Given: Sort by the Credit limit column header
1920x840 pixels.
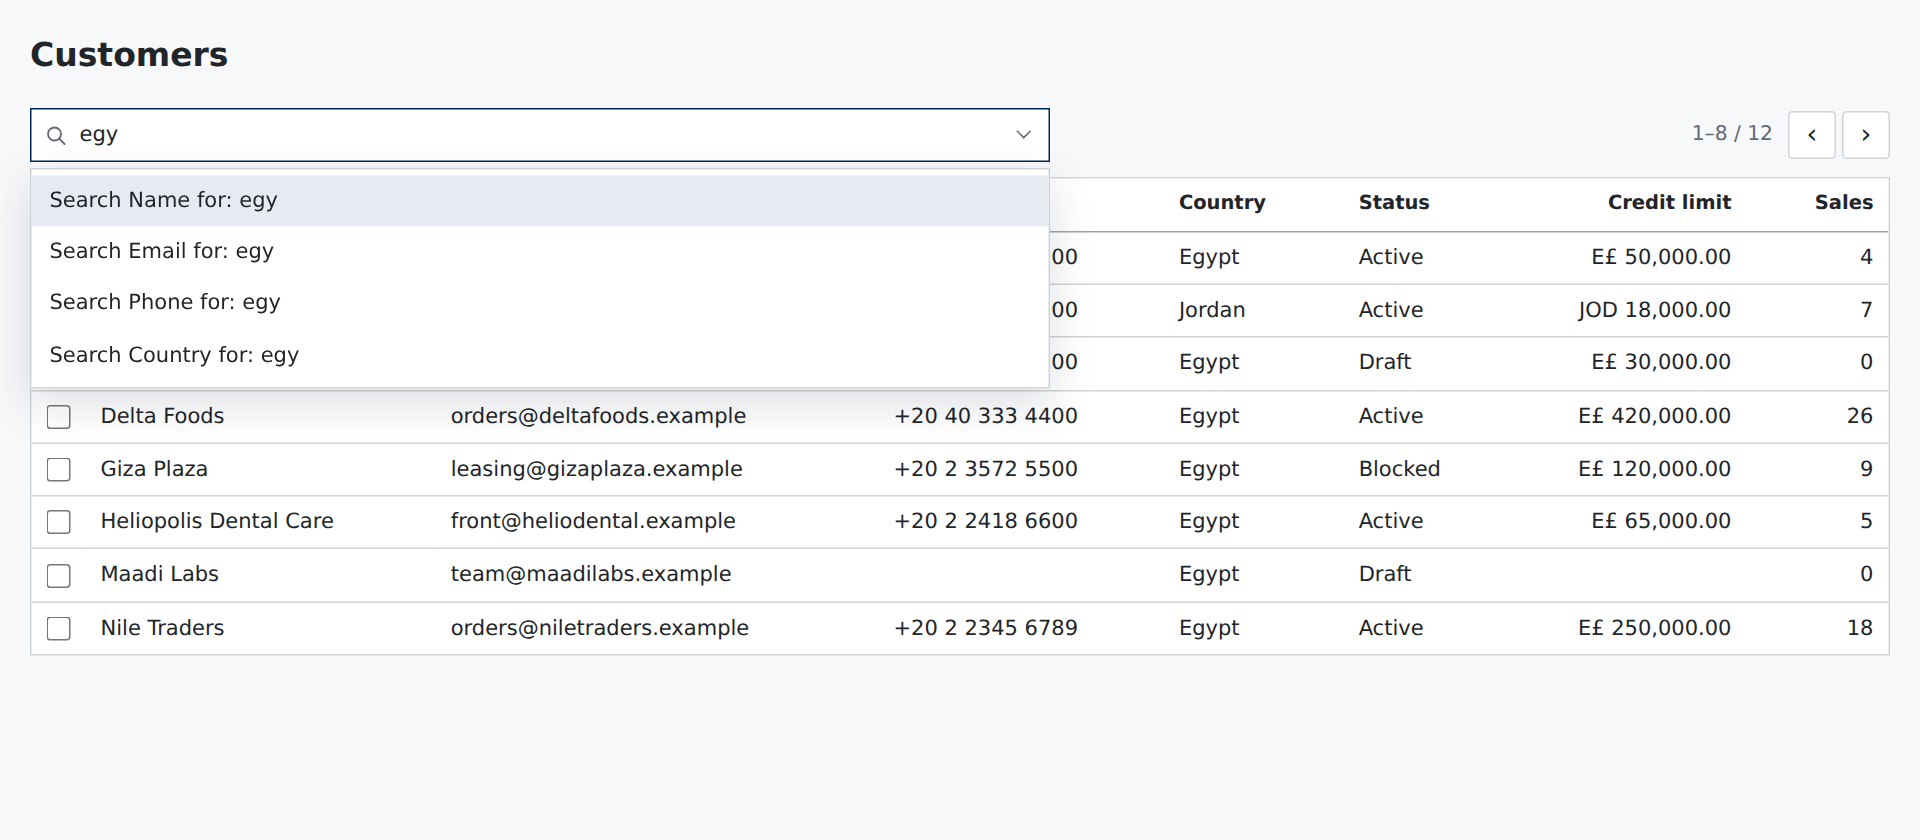Looking at the screenshot, I should click(1669, 202).
